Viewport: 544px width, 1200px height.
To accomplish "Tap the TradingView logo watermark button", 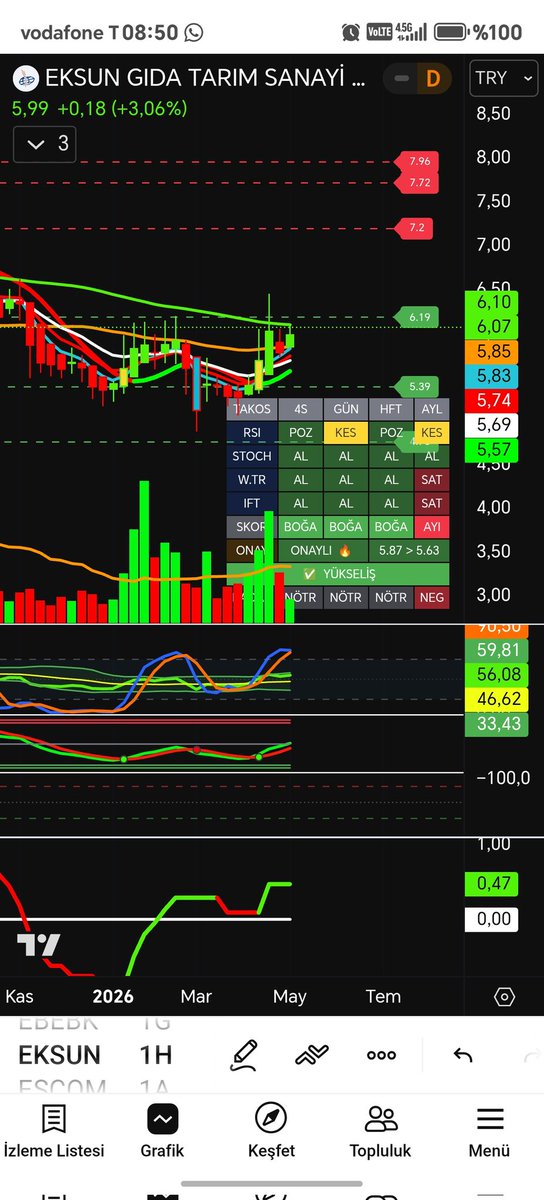I will click(x=38, y=944).
